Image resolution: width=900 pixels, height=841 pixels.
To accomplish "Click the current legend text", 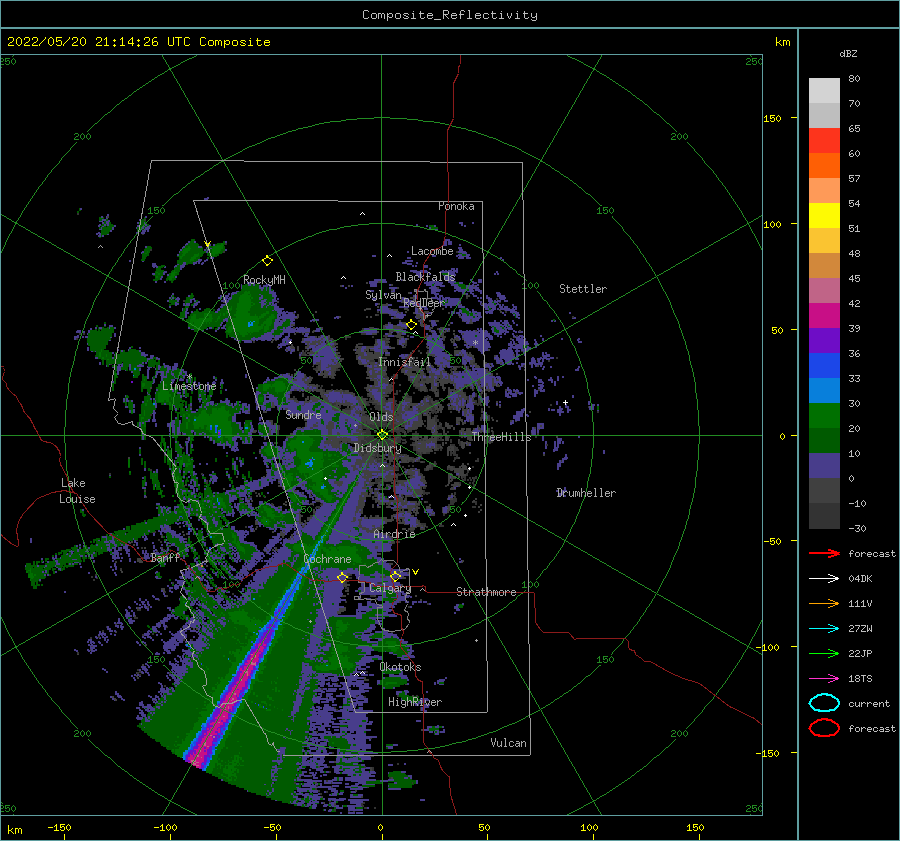I will coord(869,703).
